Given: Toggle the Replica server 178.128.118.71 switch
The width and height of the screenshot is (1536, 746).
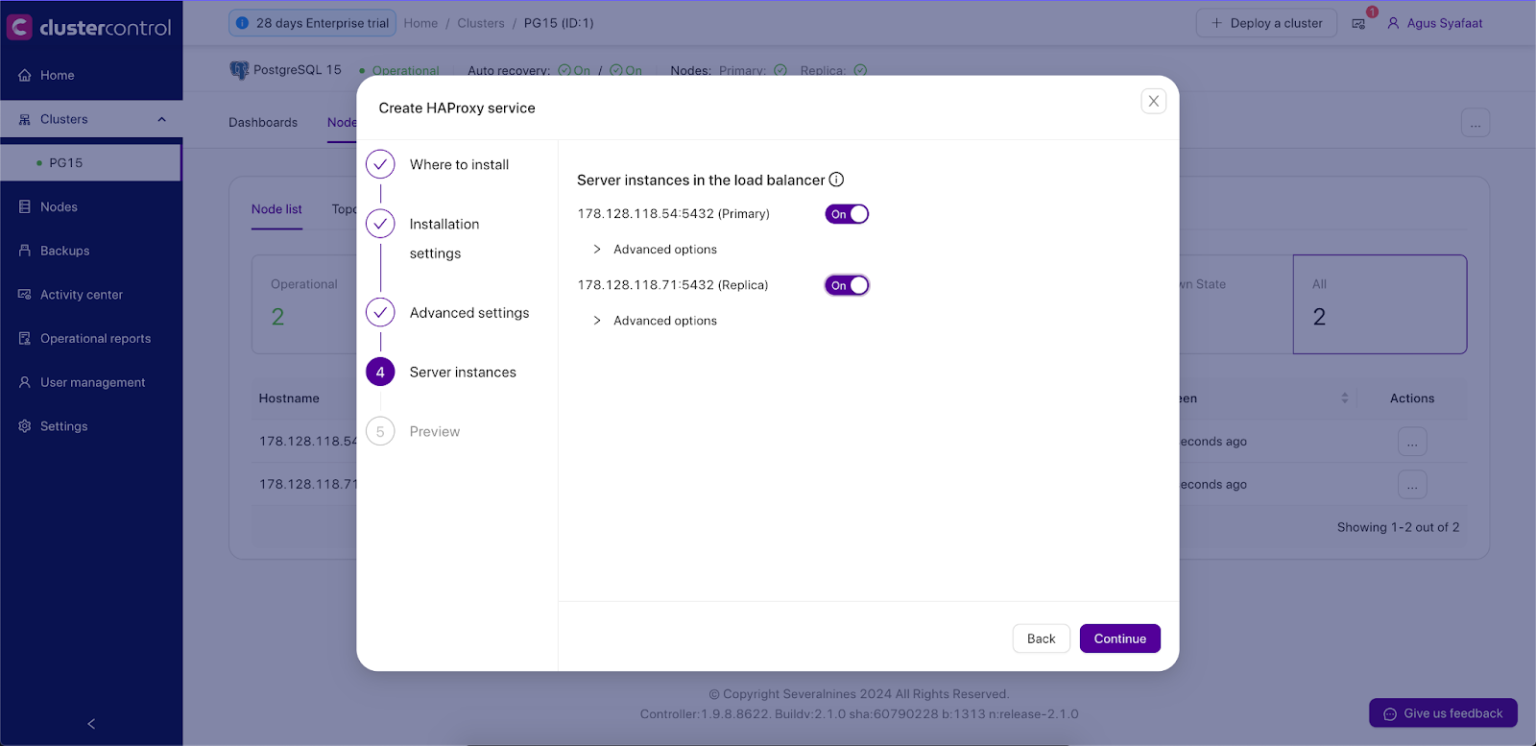Looking at the screenshot, I should pos(847,286).
